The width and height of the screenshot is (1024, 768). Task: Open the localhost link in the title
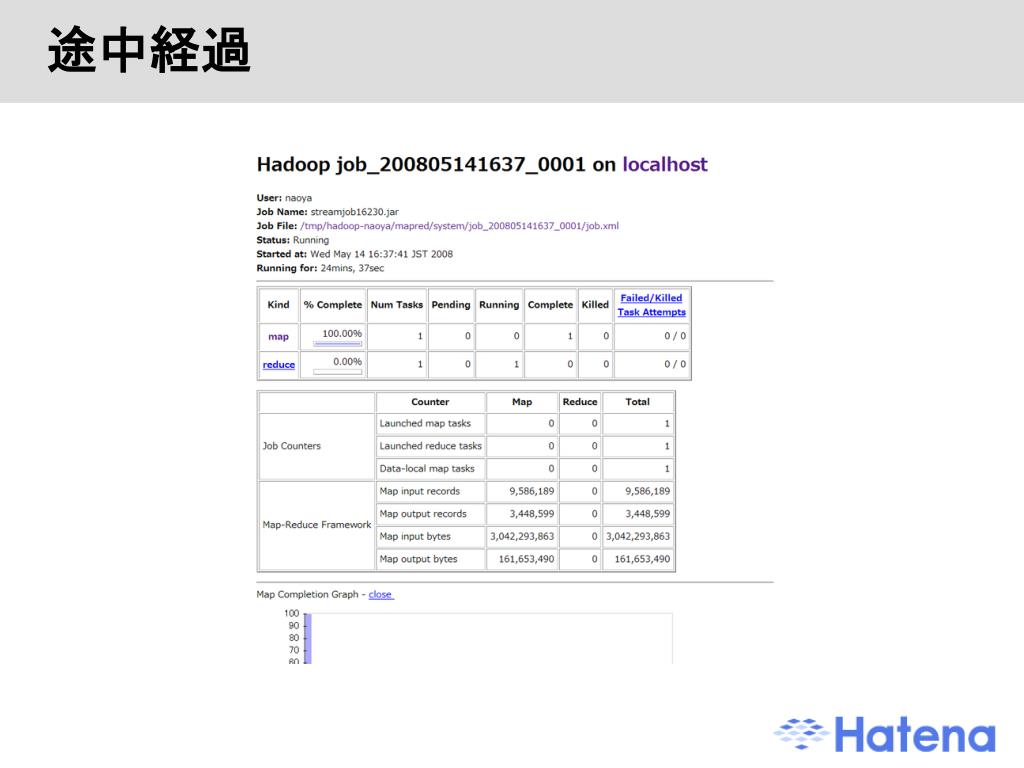click(664, 164)
